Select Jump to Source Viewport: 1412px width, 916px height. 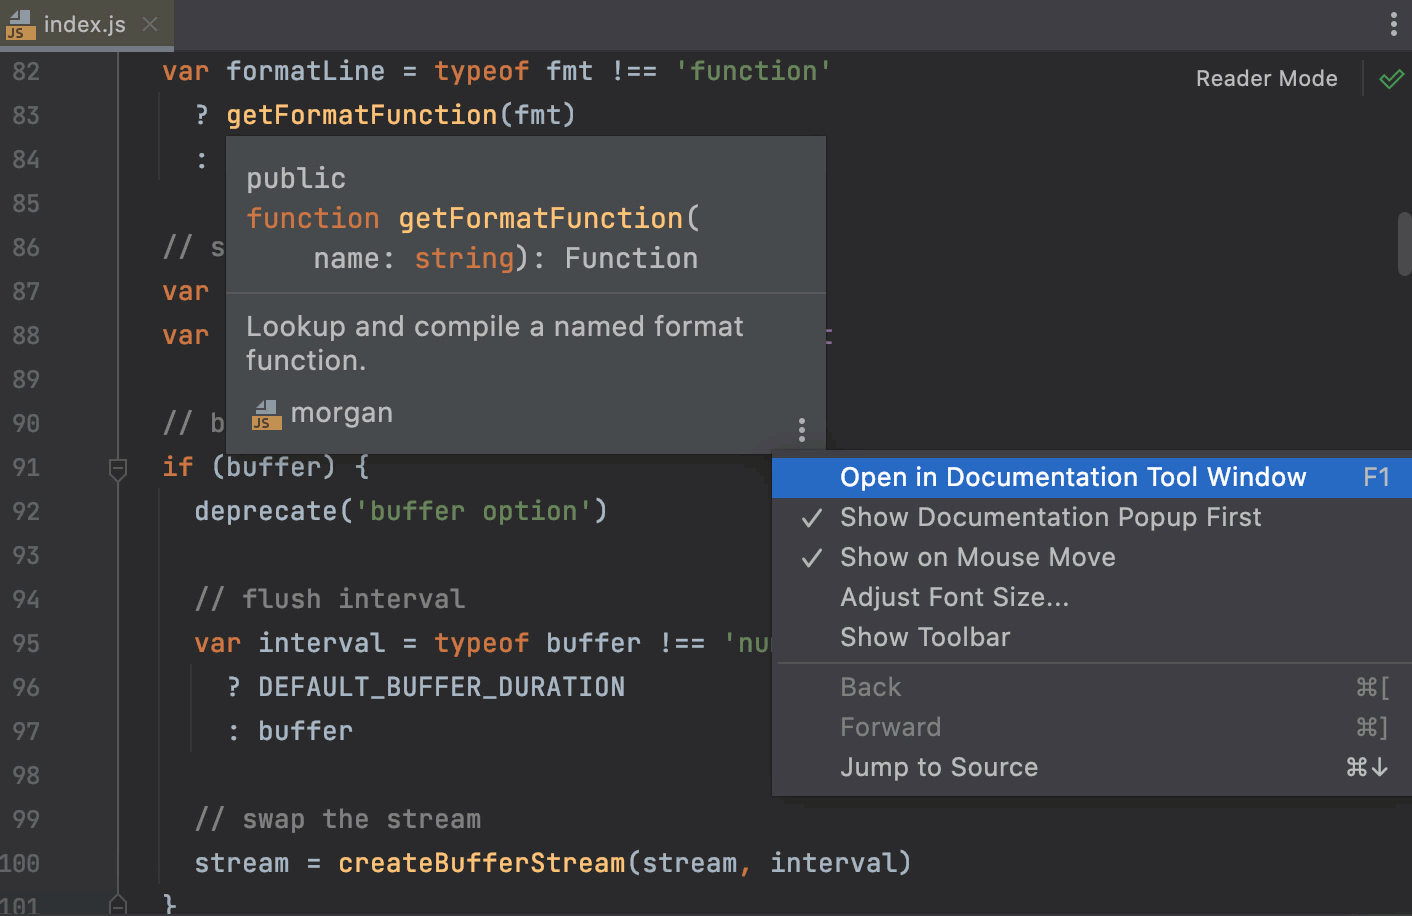point(1092,767)
